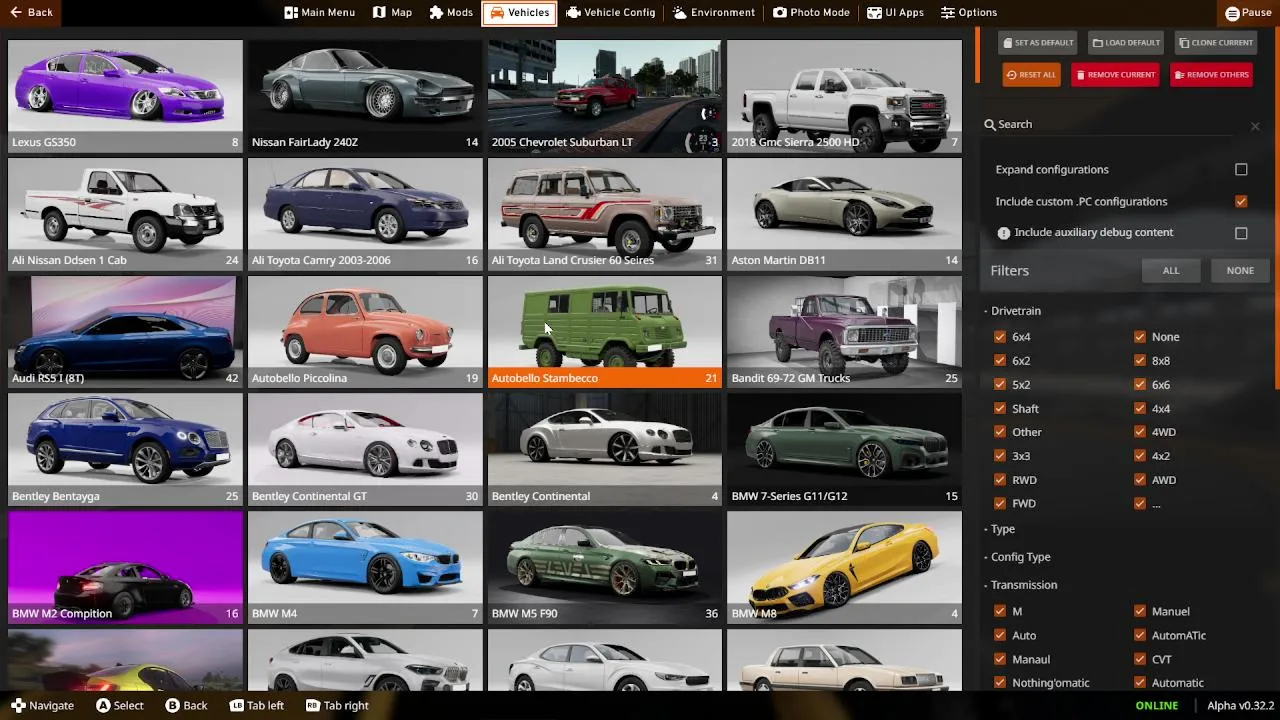Uncheck the CVT transmission filter
Image resolution: width=1280 pixels, height=720 pixels.
point(1140,660)
